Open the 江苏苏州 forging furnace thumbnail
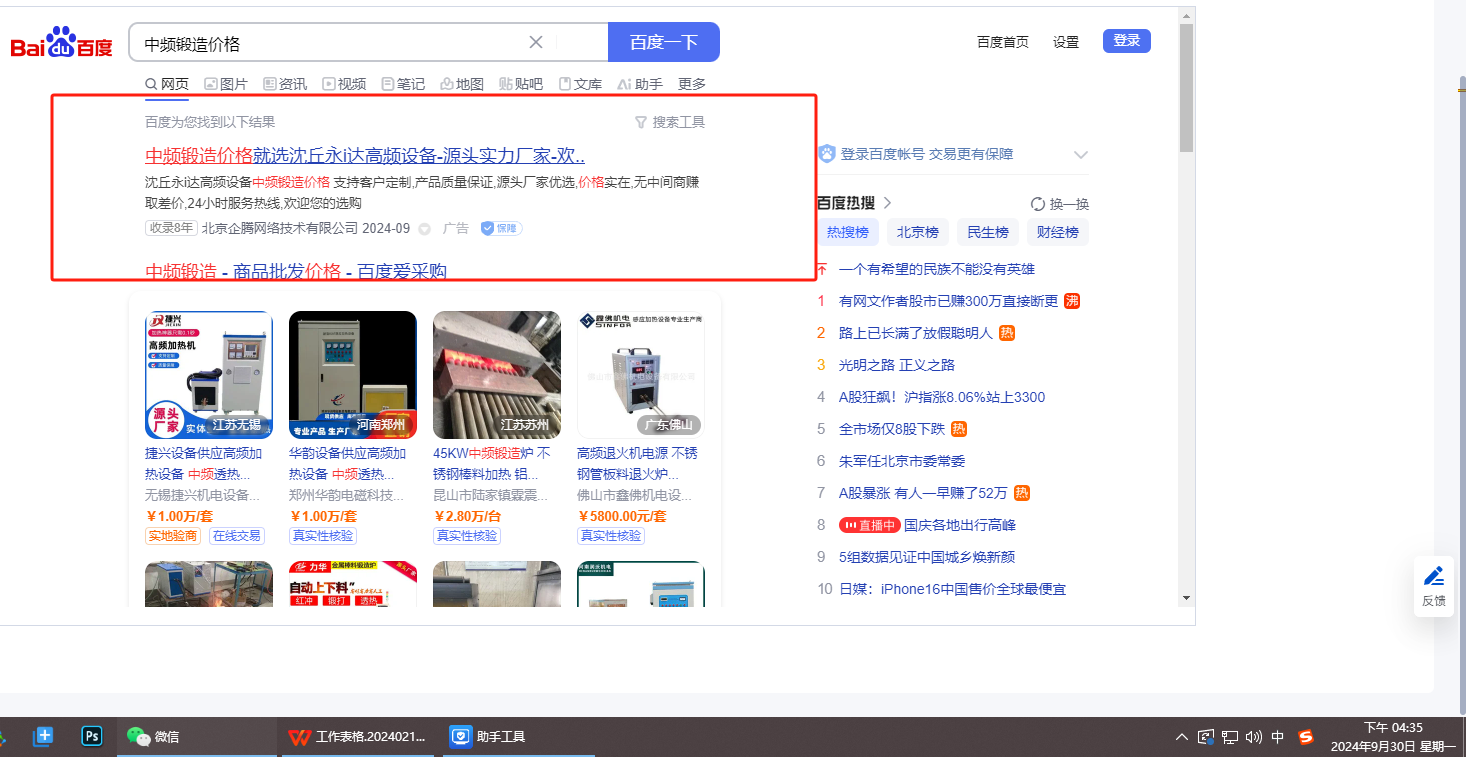Screen dimensions: 1466x757 (497, 375)
